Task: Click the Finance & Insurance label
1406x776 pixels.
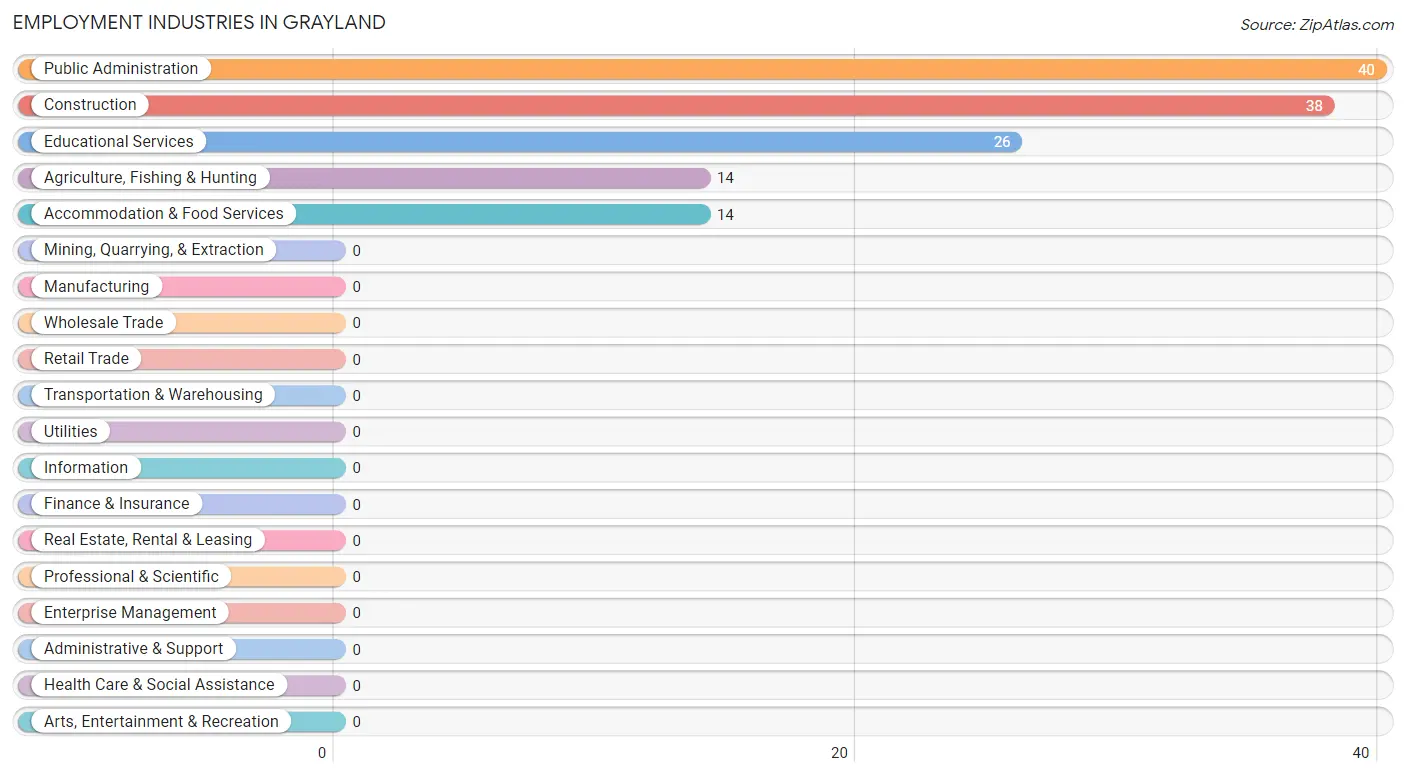Action: [116, 504]
